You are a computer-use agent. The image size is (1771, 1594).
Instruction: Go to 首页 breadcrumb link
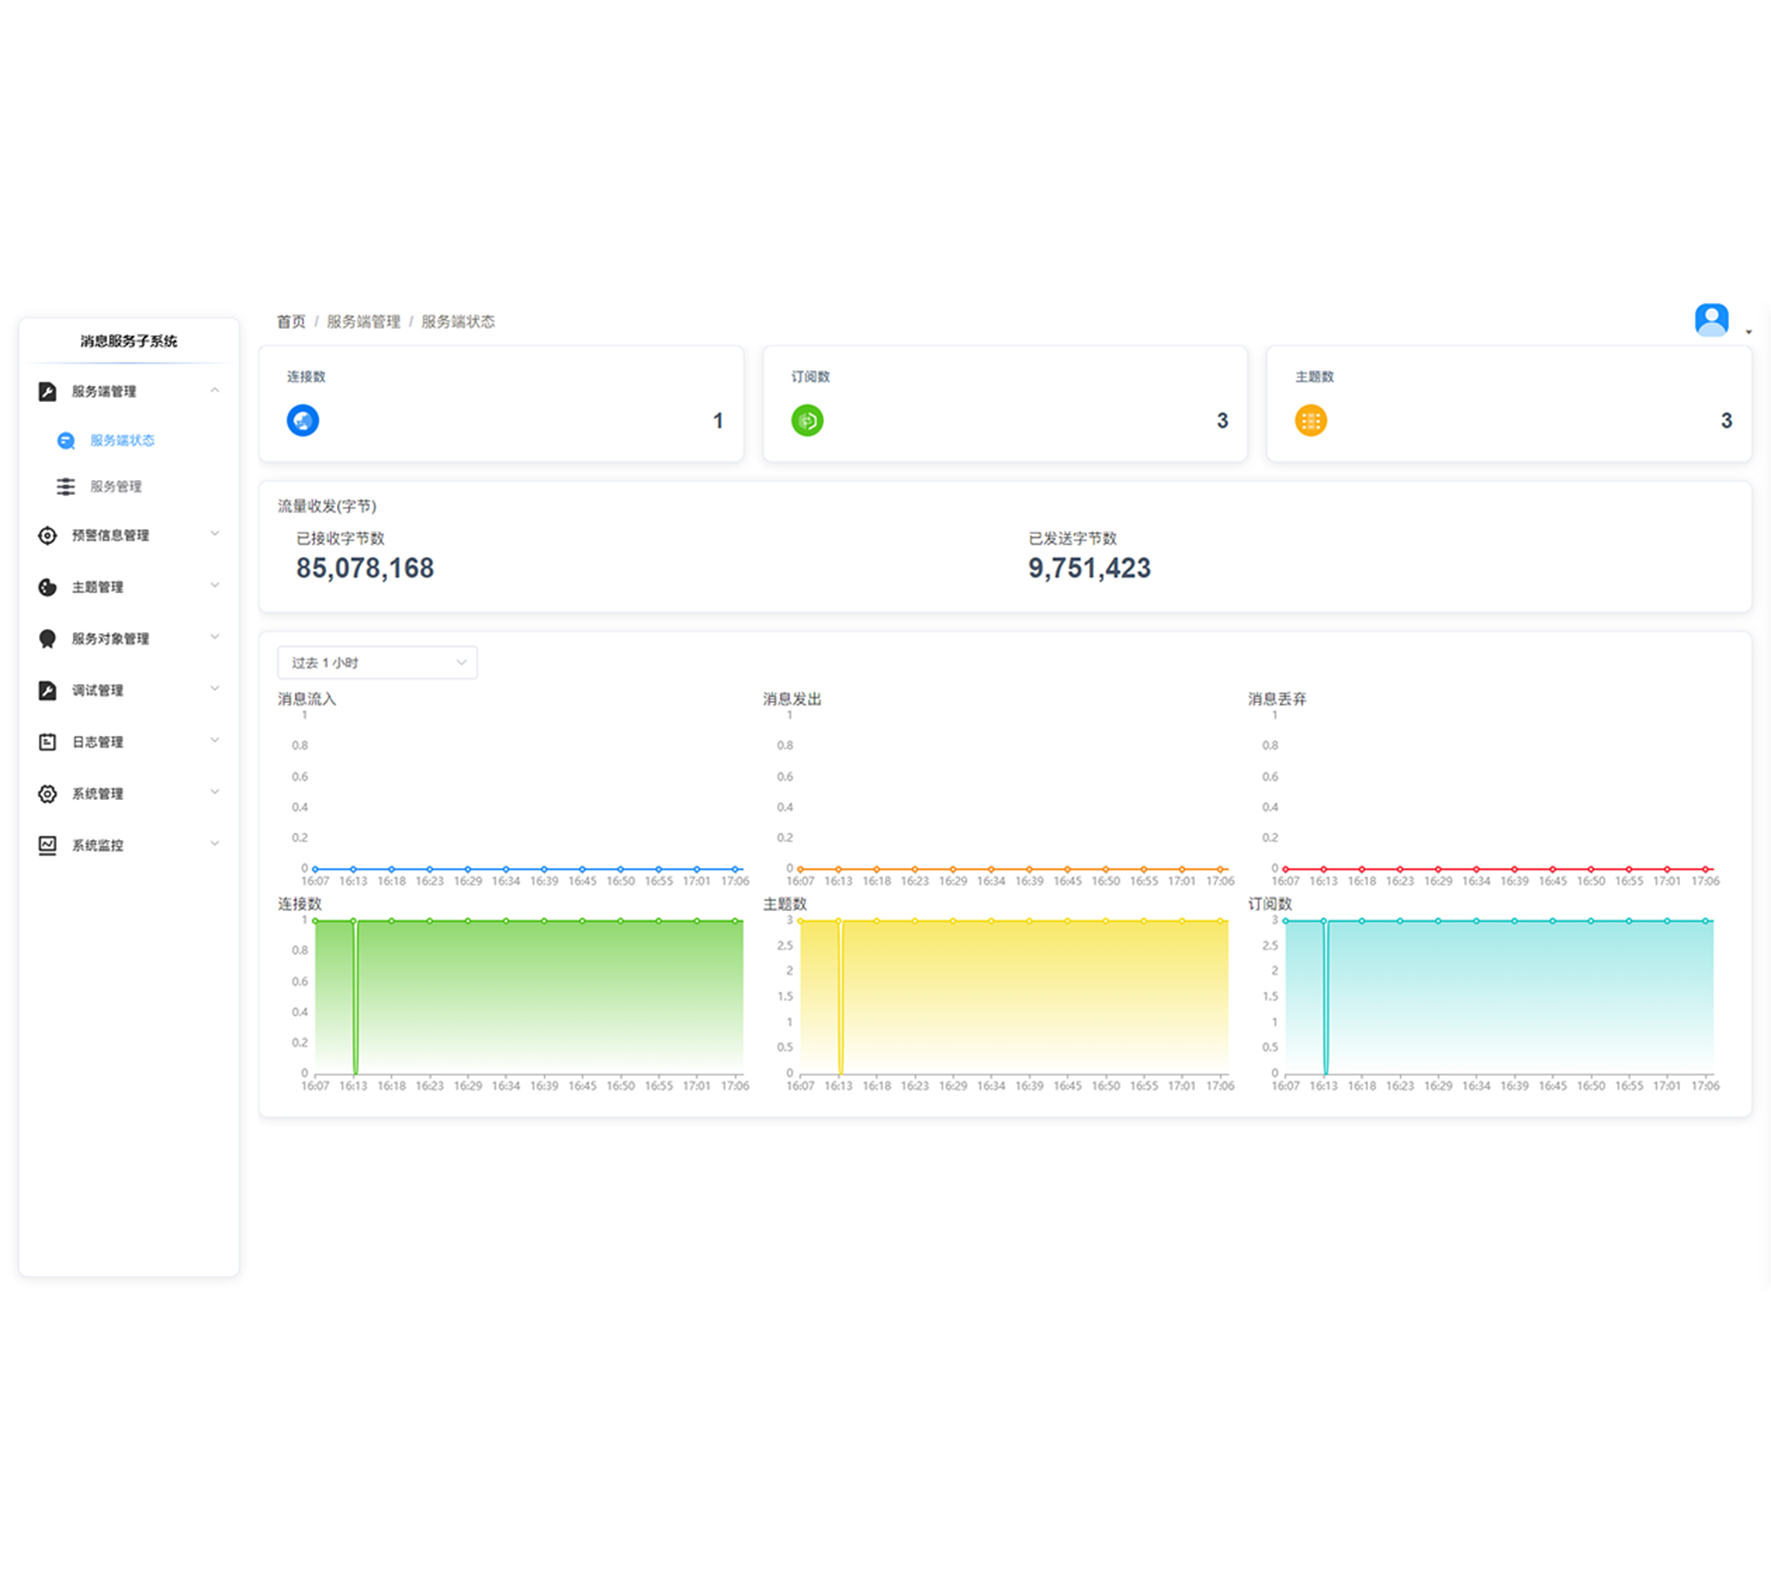(291, 321)
